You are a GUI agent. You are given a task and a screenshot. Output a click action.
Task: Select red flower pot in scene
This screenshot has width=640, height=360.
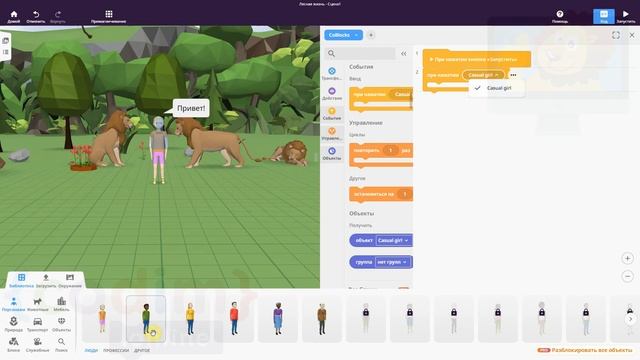pos(82,158)
